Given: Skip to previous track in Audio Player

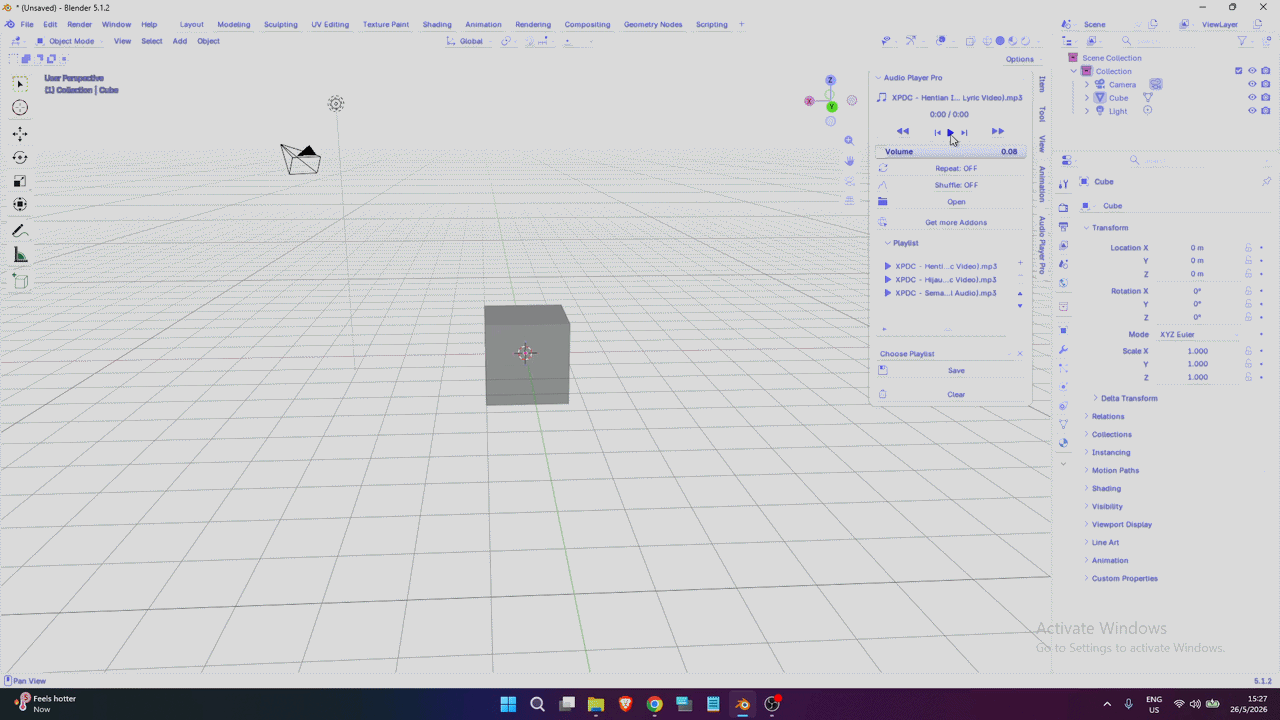Looking at the screenshot, I should tap(937, 132).
